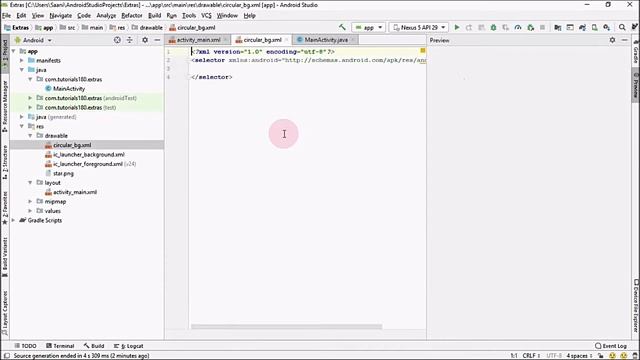
Task: Collapse the res folder
Action: click(22, 126)
